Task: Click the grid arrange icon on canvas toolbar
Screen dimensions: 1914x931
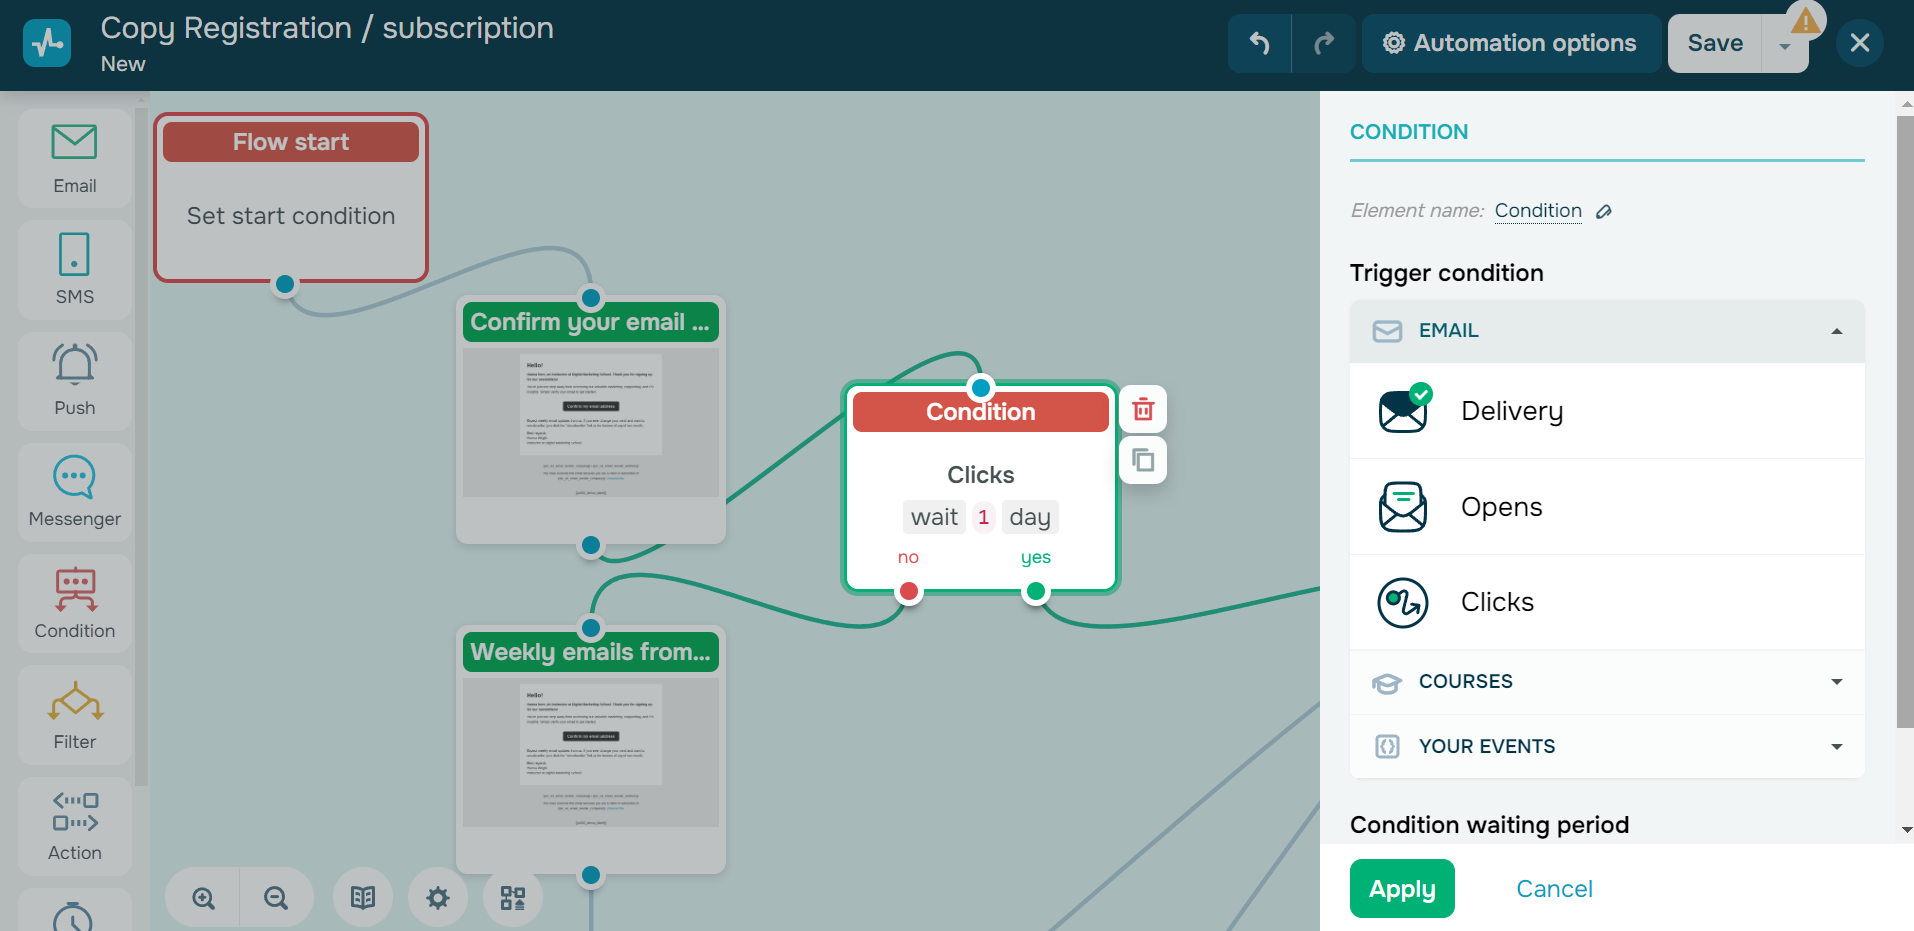Action: pyautogui.click(x=513, y=898)
